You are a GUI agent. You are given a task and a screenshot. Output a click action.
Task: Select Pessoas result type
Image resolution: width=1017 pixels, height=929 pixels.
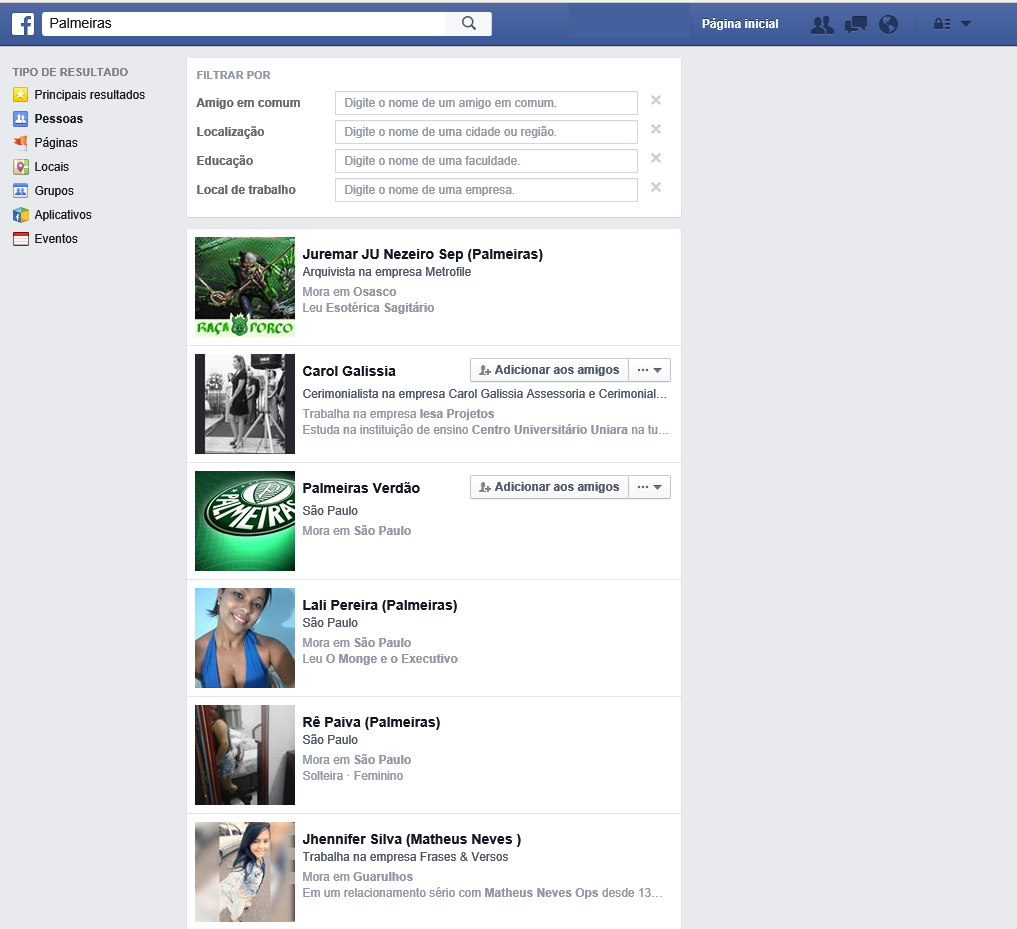(x=58, y=119)
